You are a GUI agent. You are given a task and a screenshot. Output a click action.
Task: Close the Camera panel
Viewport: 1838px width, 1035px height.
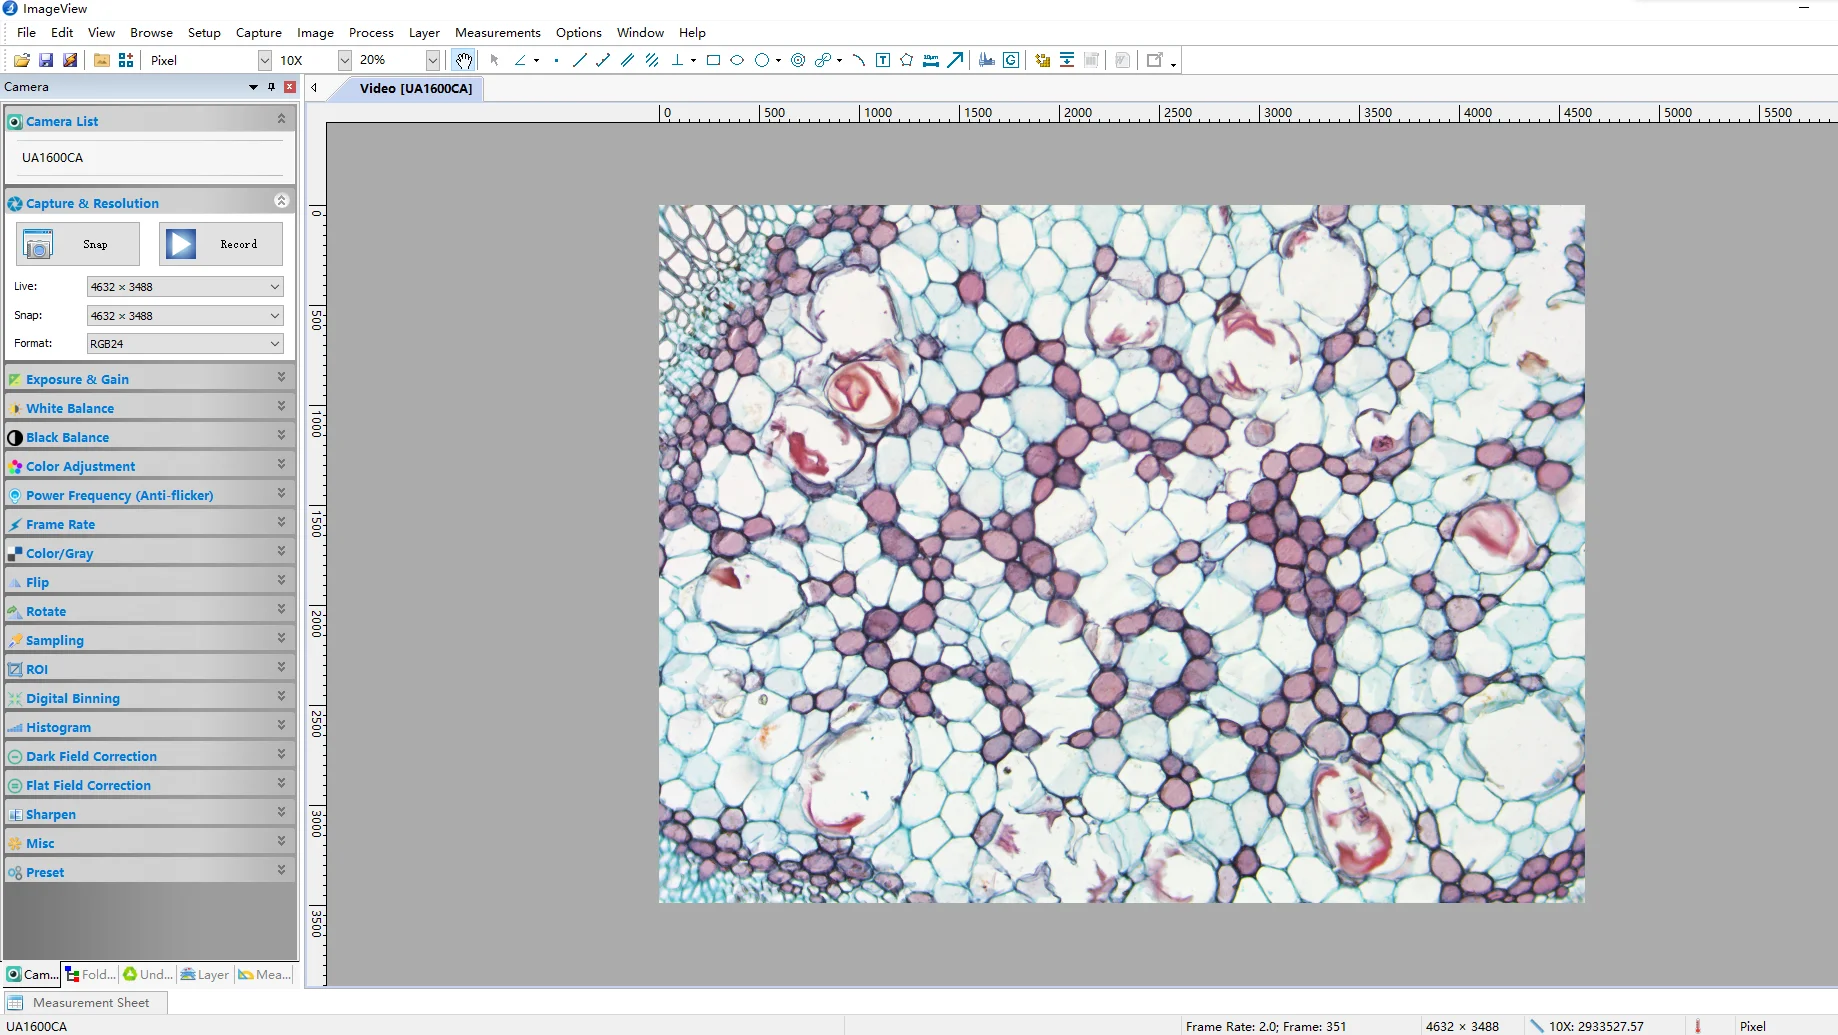[290, 87]
